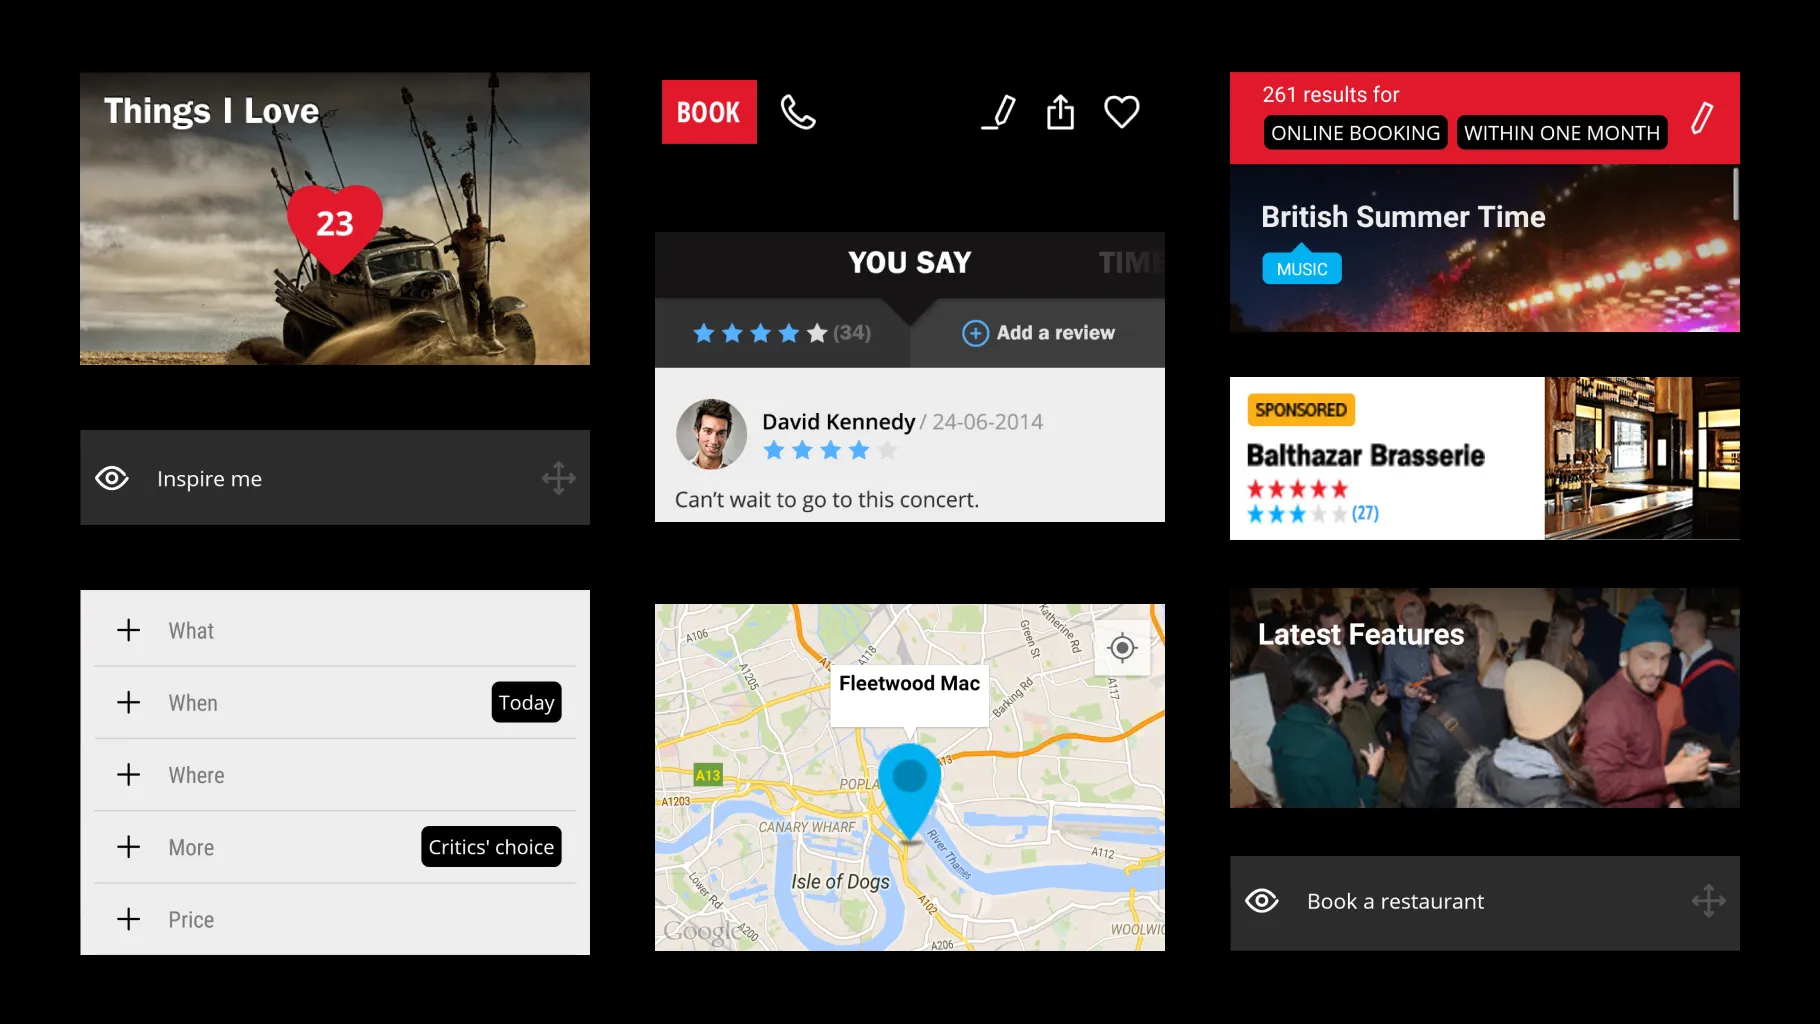Click Isle of Dogs label on map
Viewport: 1820px width, 1024px height.
840,882
